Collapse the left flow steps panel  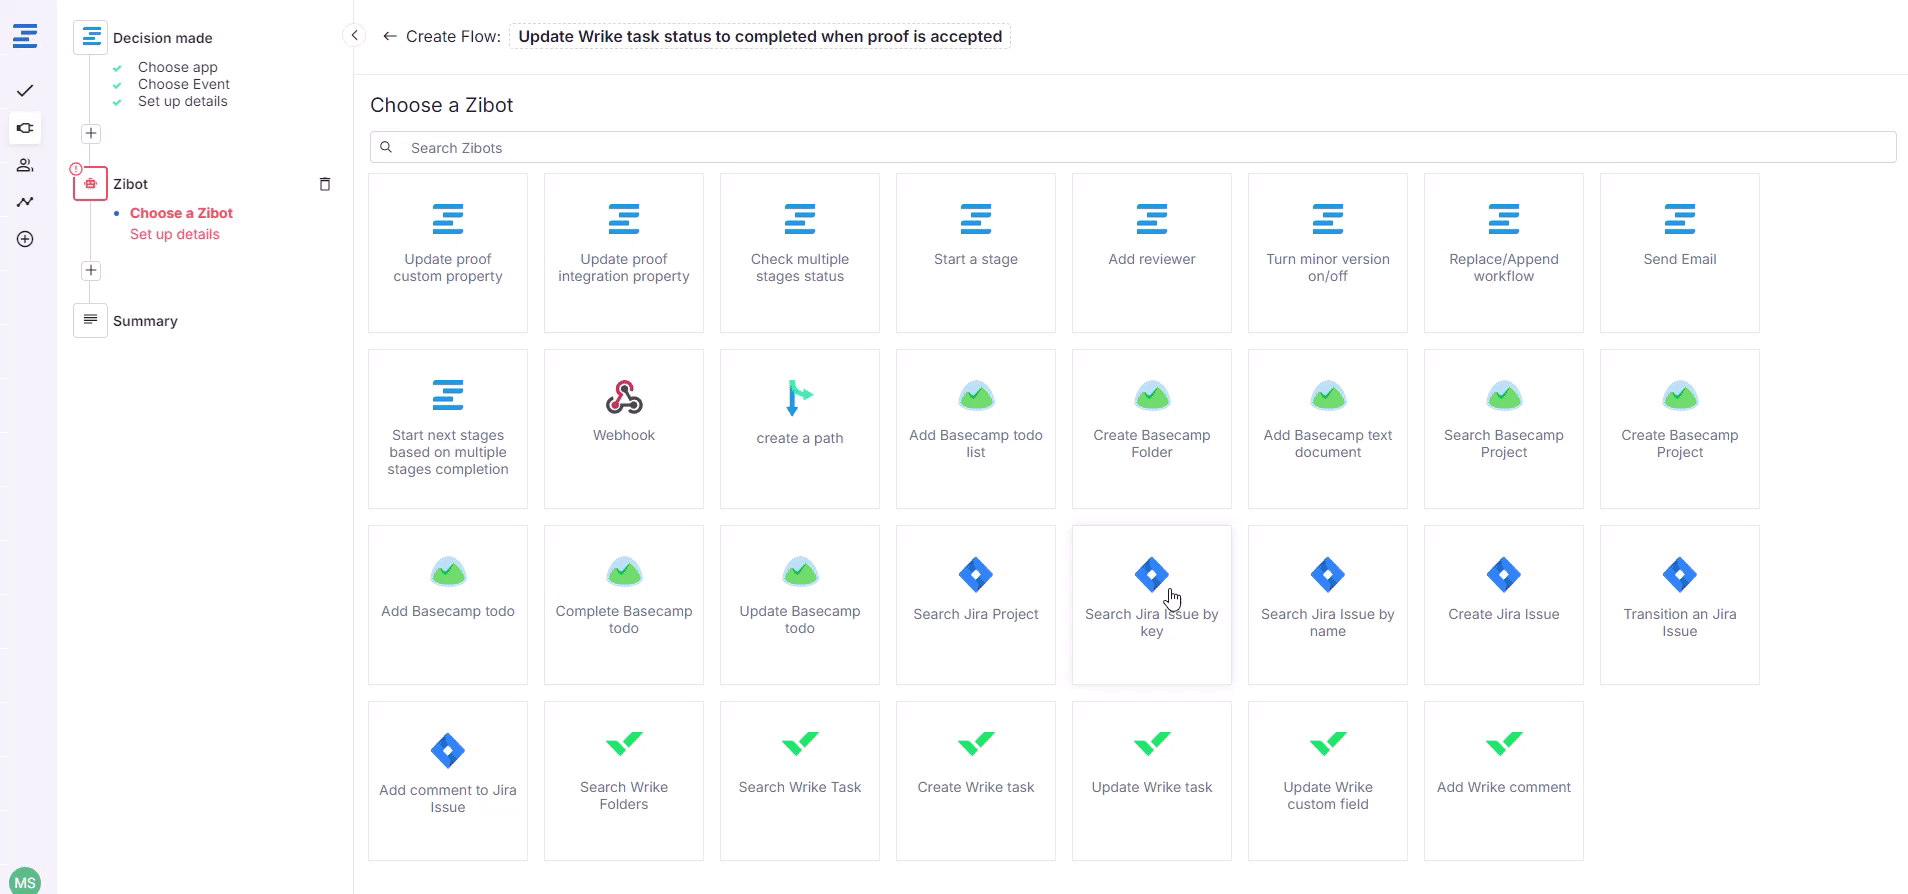tap(354, 36)
